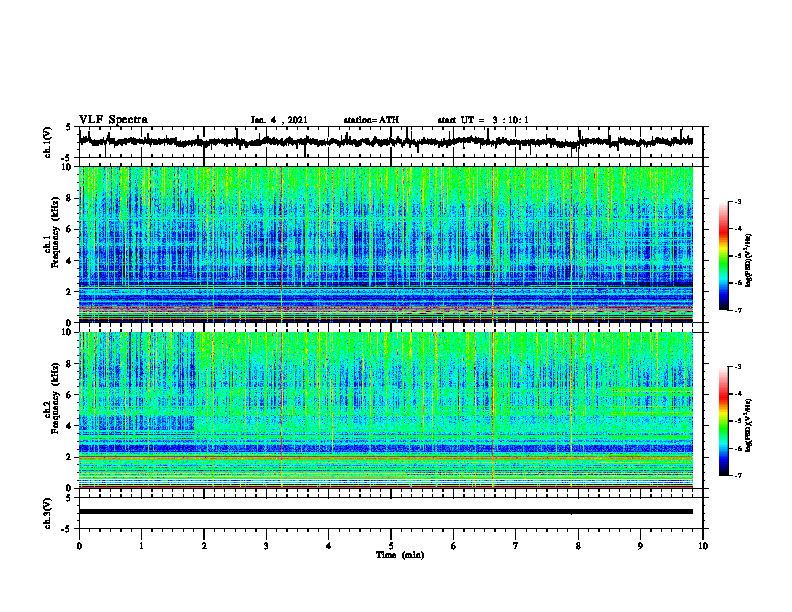
Task: Click the ch.2 colorbar log(PSD) label
Action: tap(749, 425)
